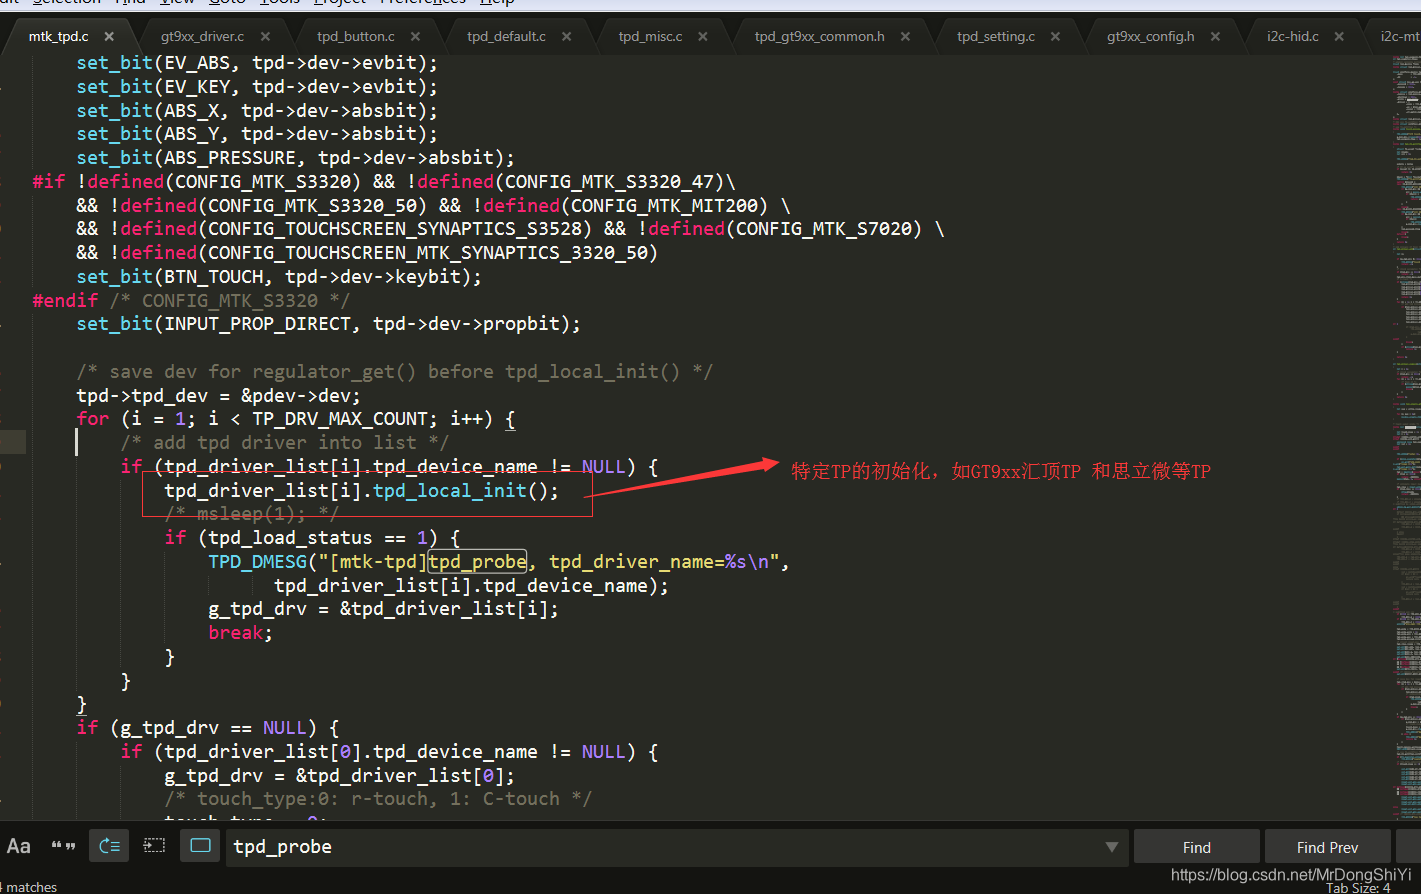Close the tpd_misc.c tab
The height and width of the screenshot is (894, 1421).
coord(703,36)
